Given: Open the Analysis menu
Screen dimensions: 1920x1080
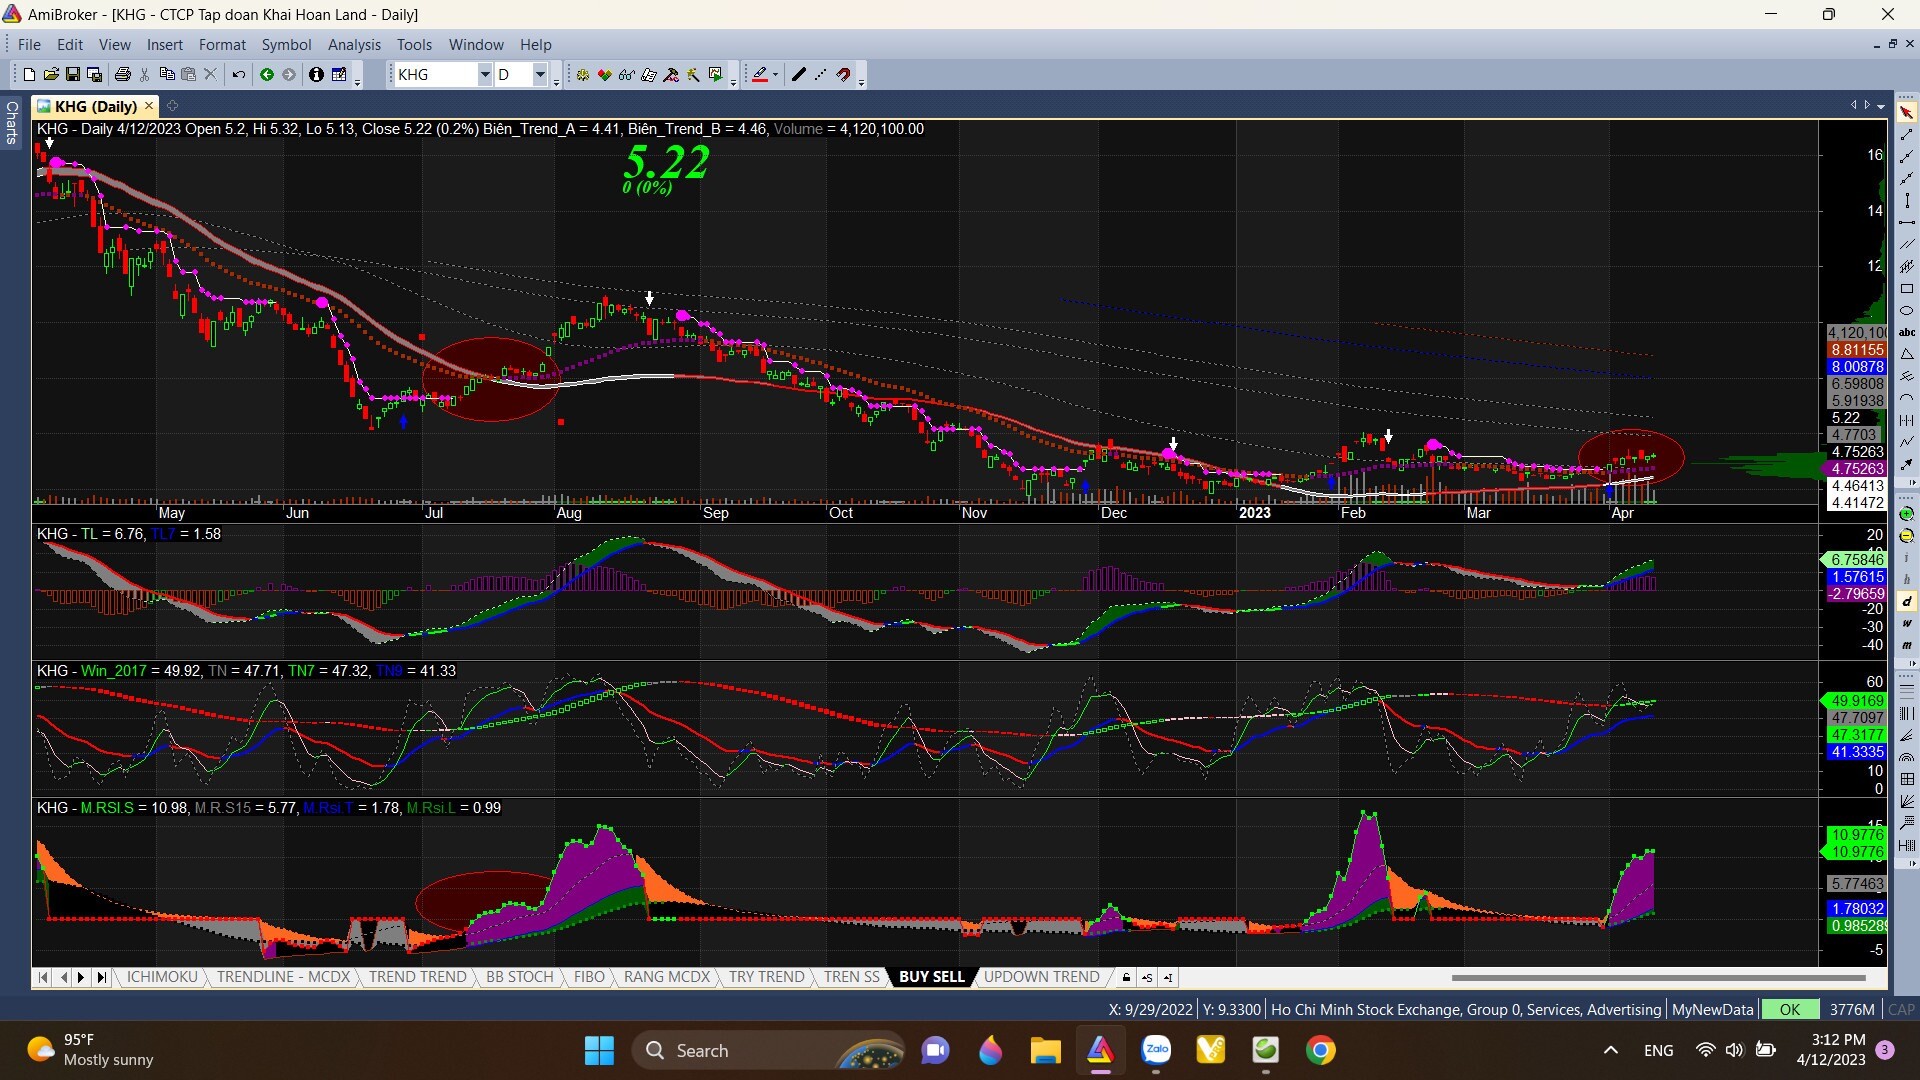Looking at the screenshot, I should [354, 45].
